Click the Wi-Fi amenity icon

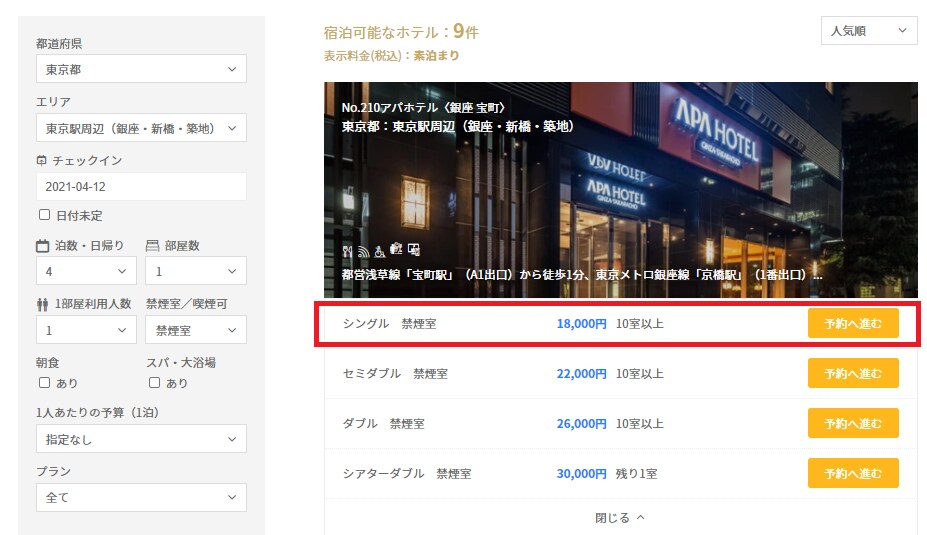(x=364, y=251)
